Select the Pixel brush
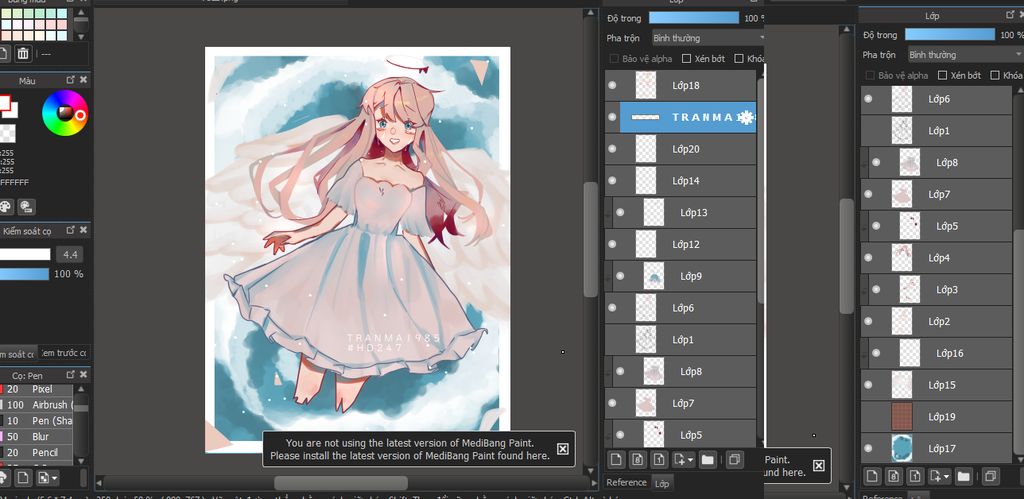1024x499 pixels. [x=37, y=389]
